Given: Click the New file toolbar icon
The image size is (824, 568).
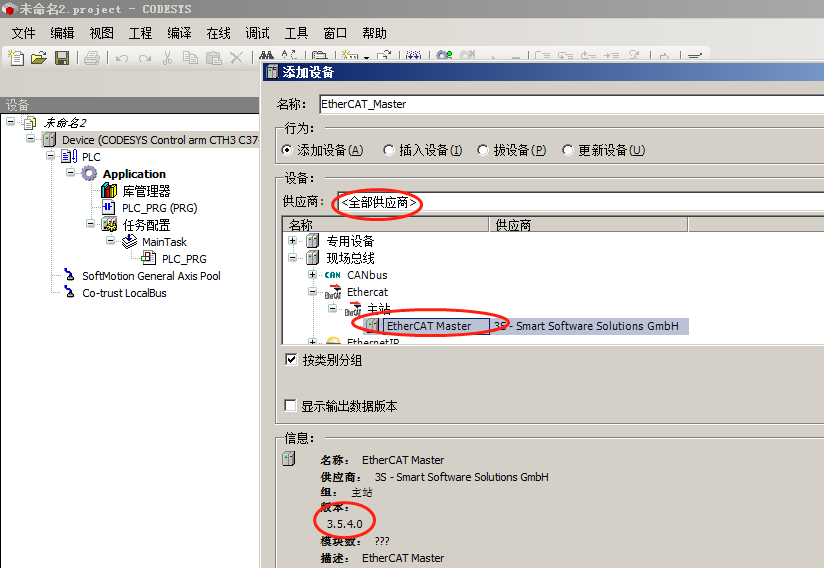Looking at the screenshot, I should point(16,57).
